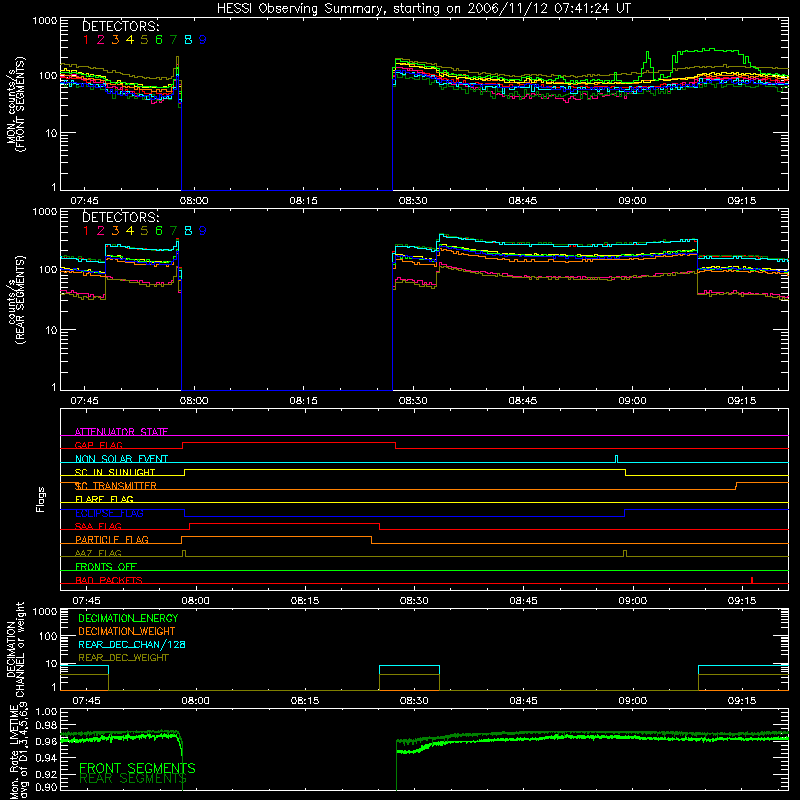This screenshot has height=800, width=800.
Task: Click the ECLIPSE_FLAG label
Action: (x=109, y=513)
